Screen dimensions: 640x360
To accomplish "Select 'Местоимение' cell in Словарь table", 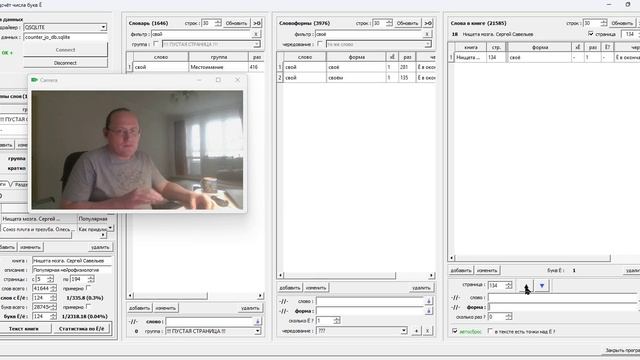I will pyautogui.click(x=218, y=67).
